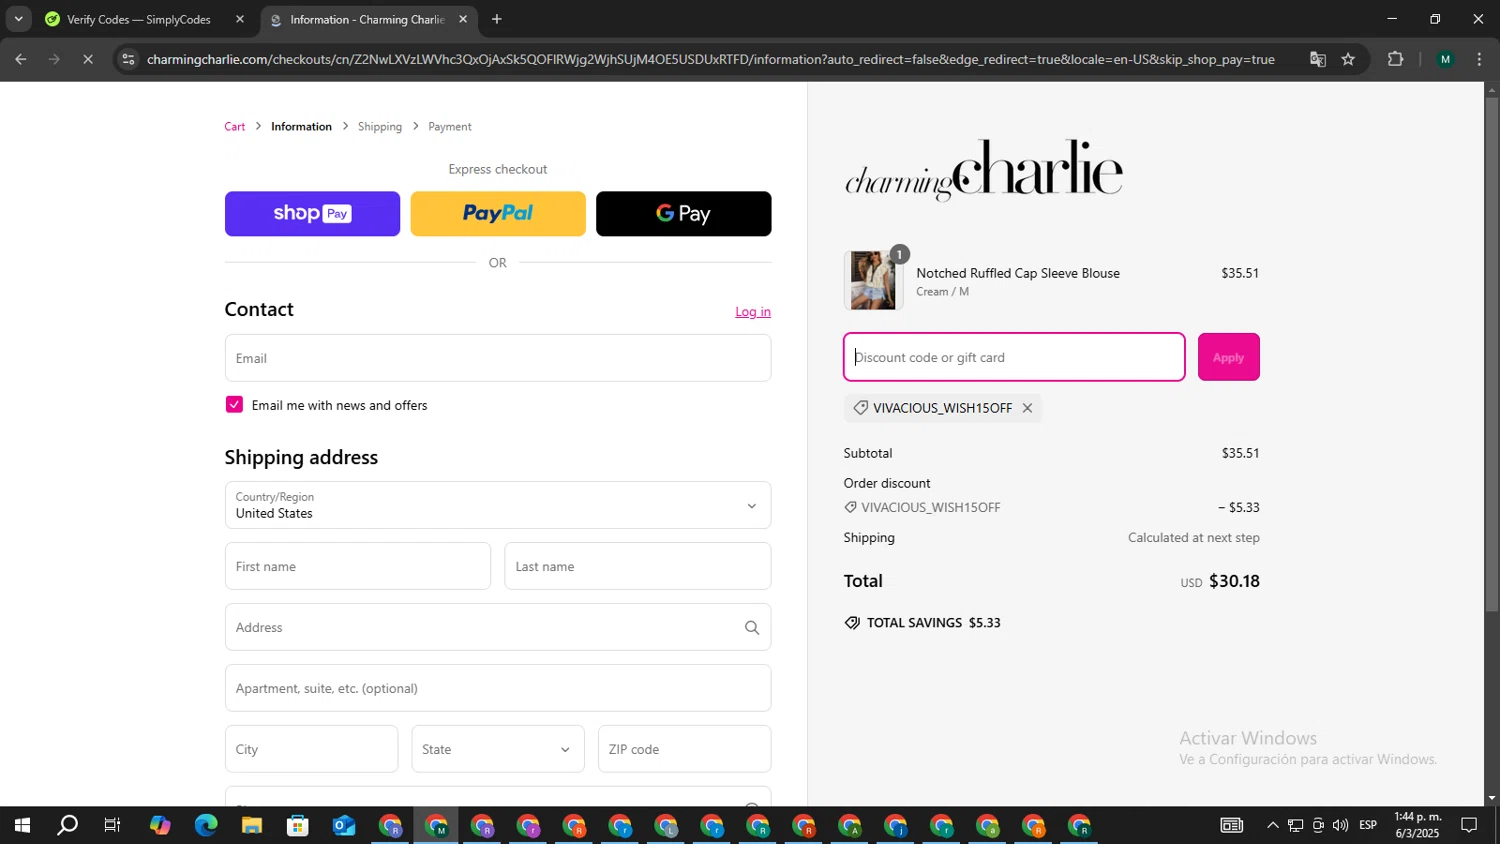View site information icon in address bar
Image resolution: width=1500 pixels, height=844 pixels.
[x=127, y=59]
